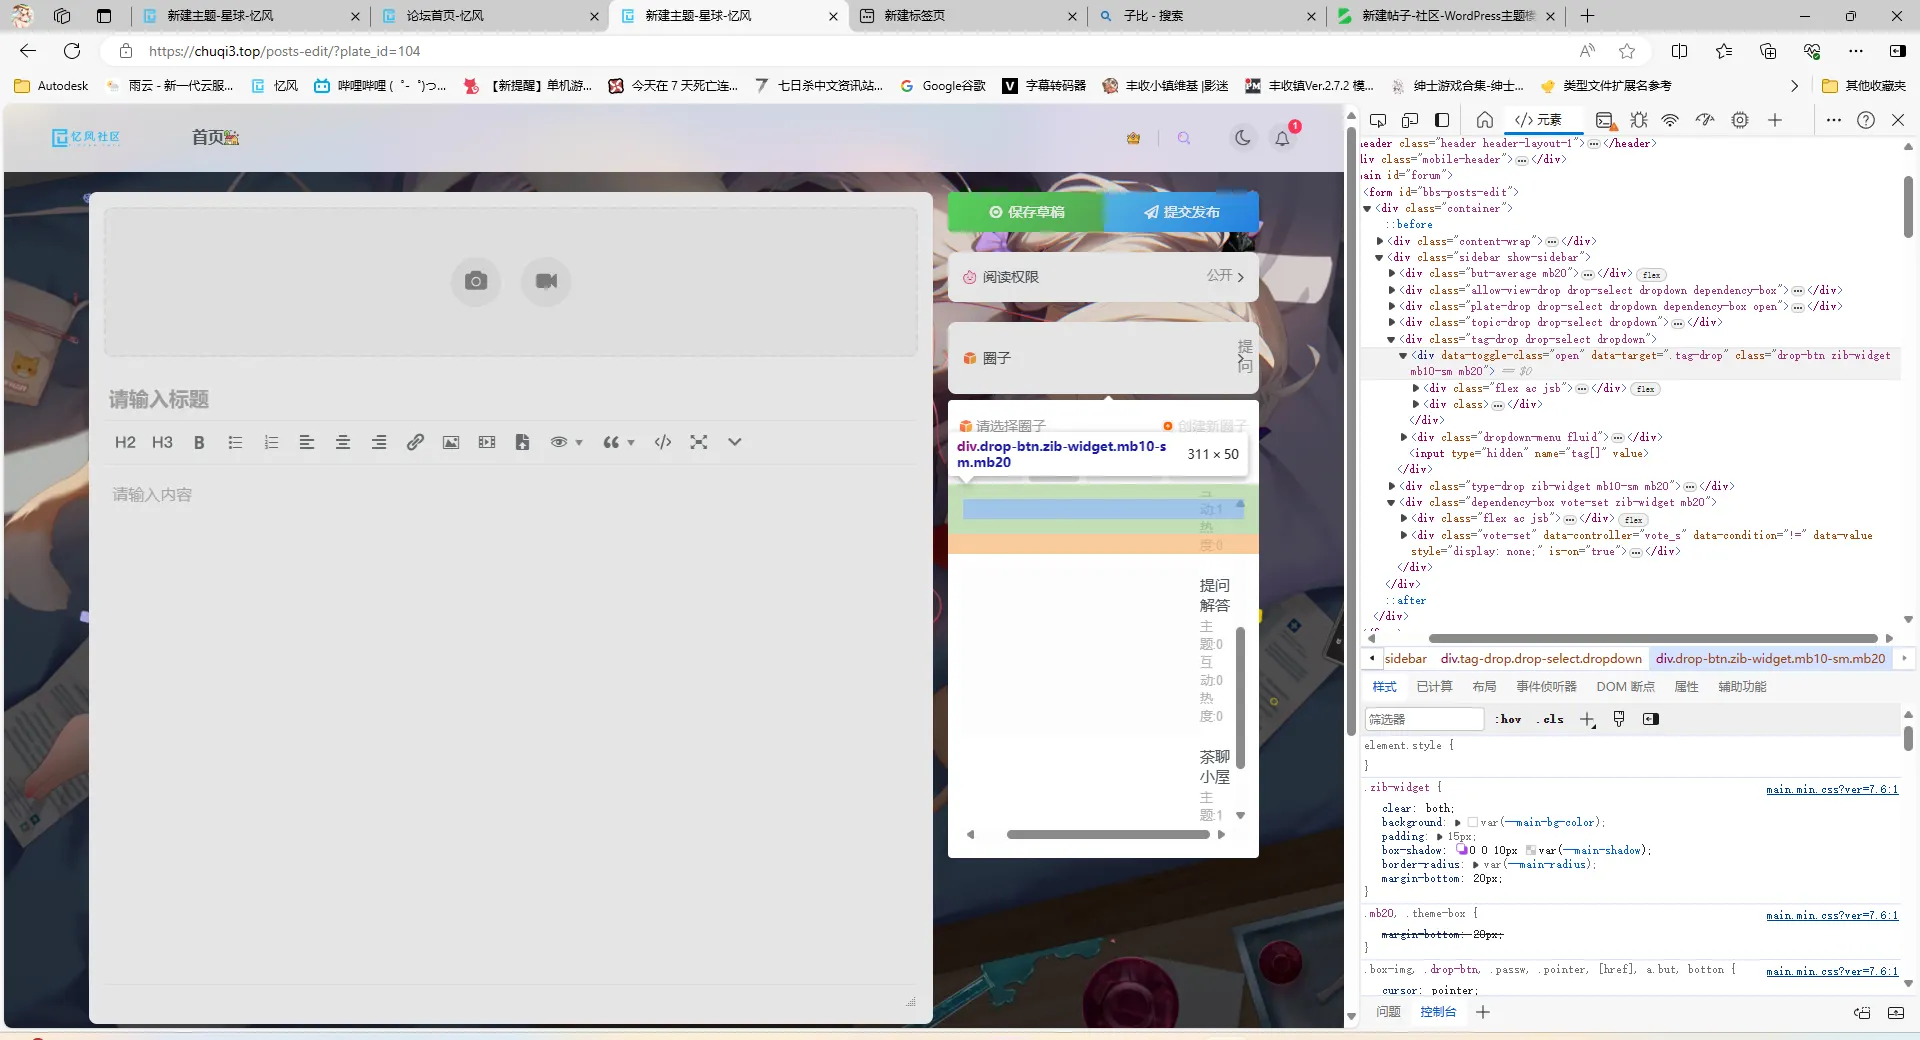Insert a hyperlink in editor
This screenshot has height=1040, width=1920.
pyautogui.click(x=415, y=442)
